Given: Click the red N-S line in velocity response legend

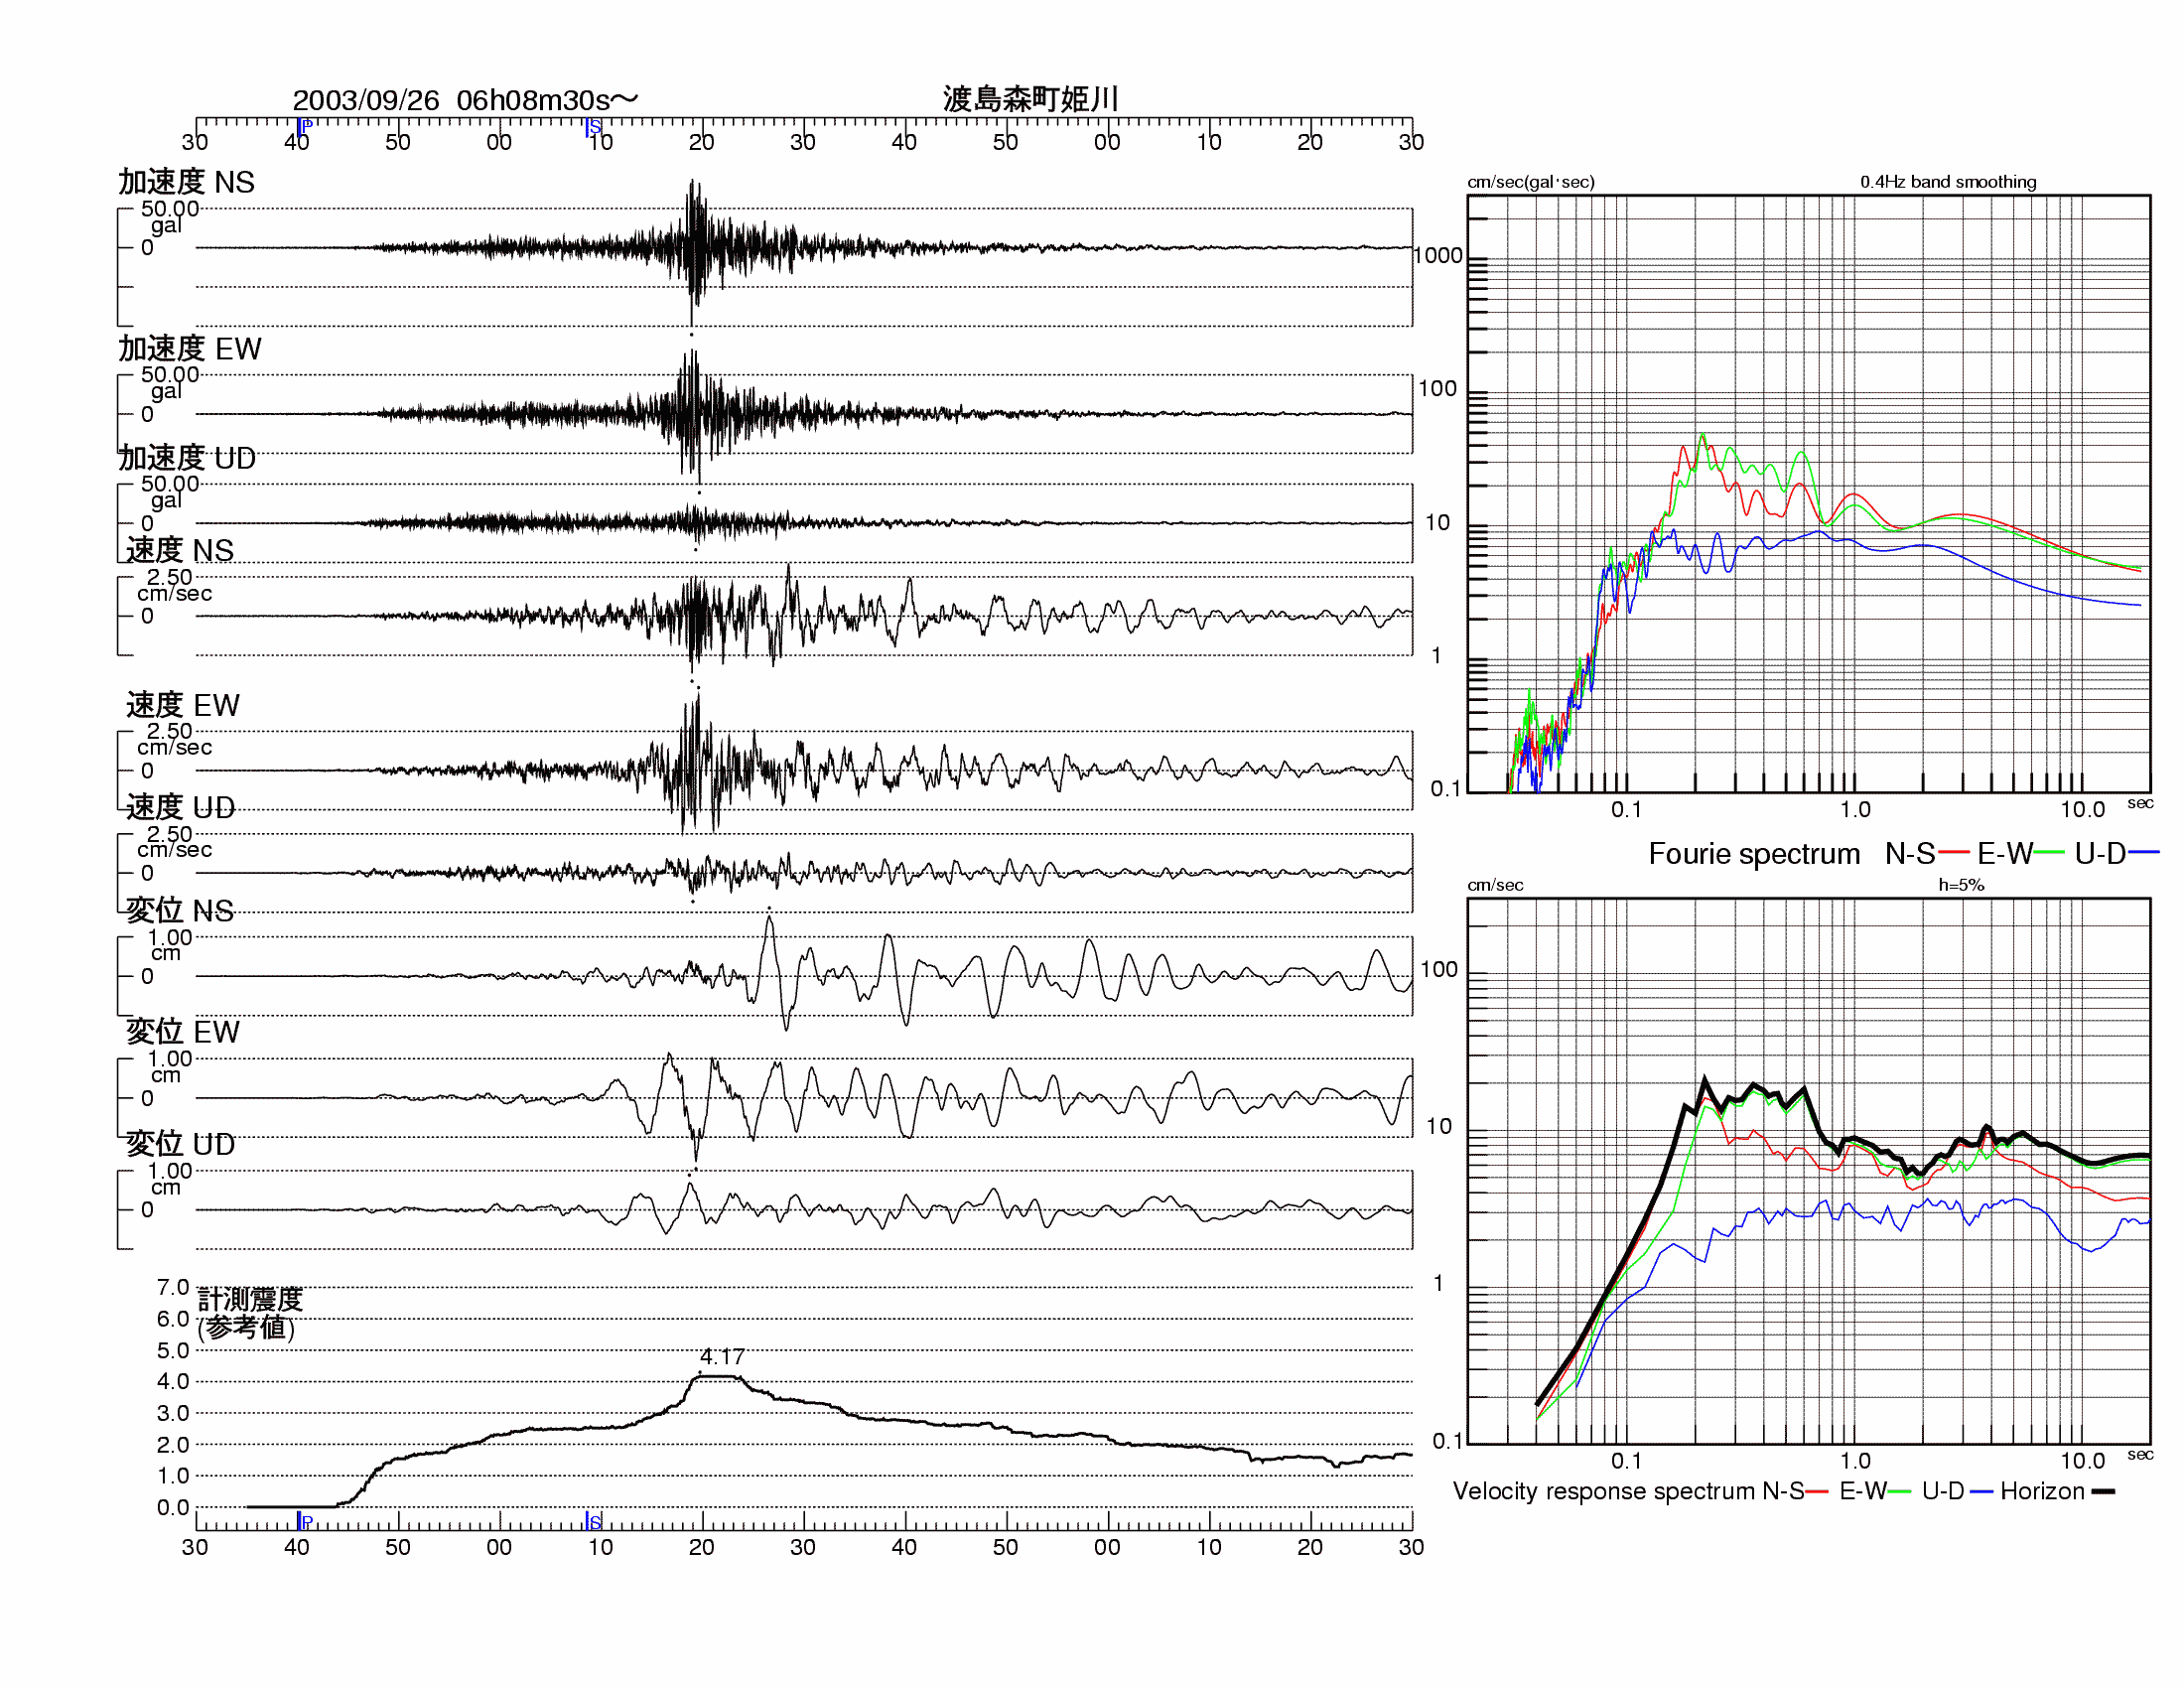Looking at the screenshot, I should tap(1816, 1491).
